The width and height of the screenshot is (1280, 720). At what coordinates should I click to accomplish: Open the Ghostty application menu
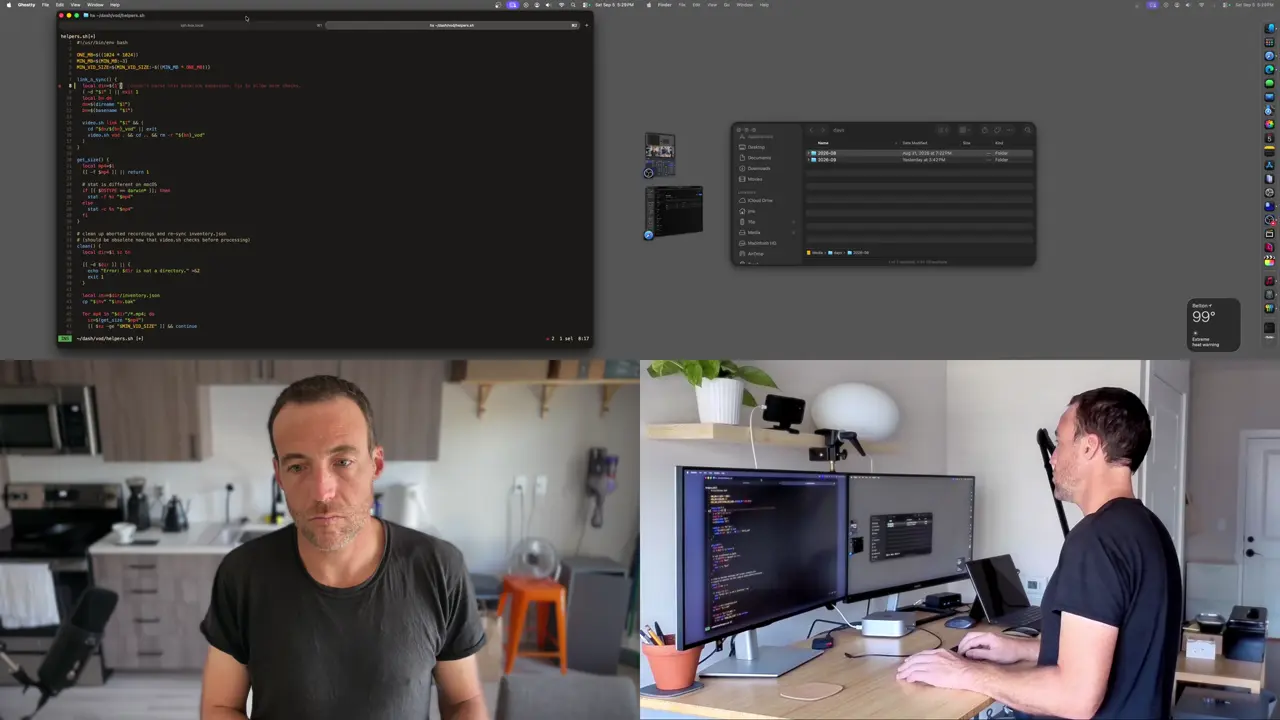pyautogui.click(x=26, y=4)
